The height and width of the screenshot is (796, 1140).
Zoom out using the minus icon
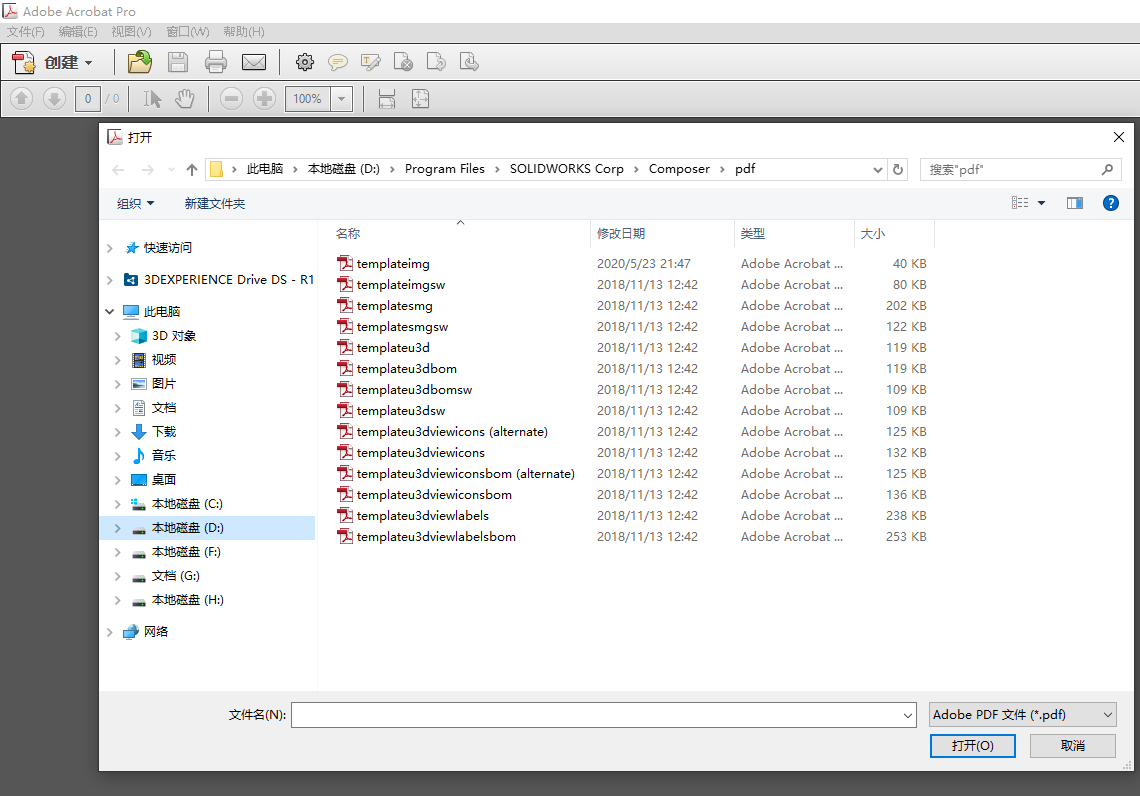pyautogui.click(x=231, y=98)
